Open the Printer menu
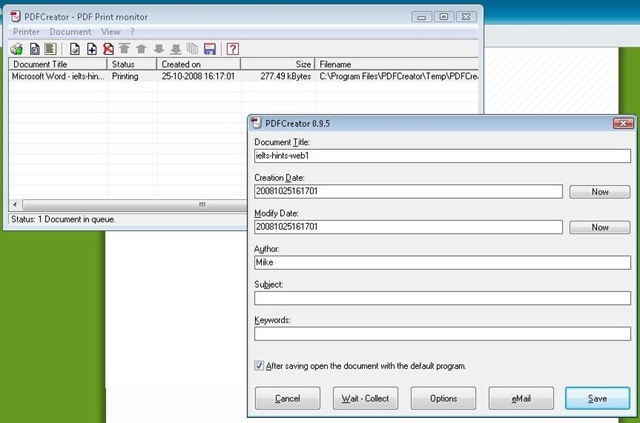Image resolution: width=640 pixels, height=423 pixels. click(x=26, y=32)
